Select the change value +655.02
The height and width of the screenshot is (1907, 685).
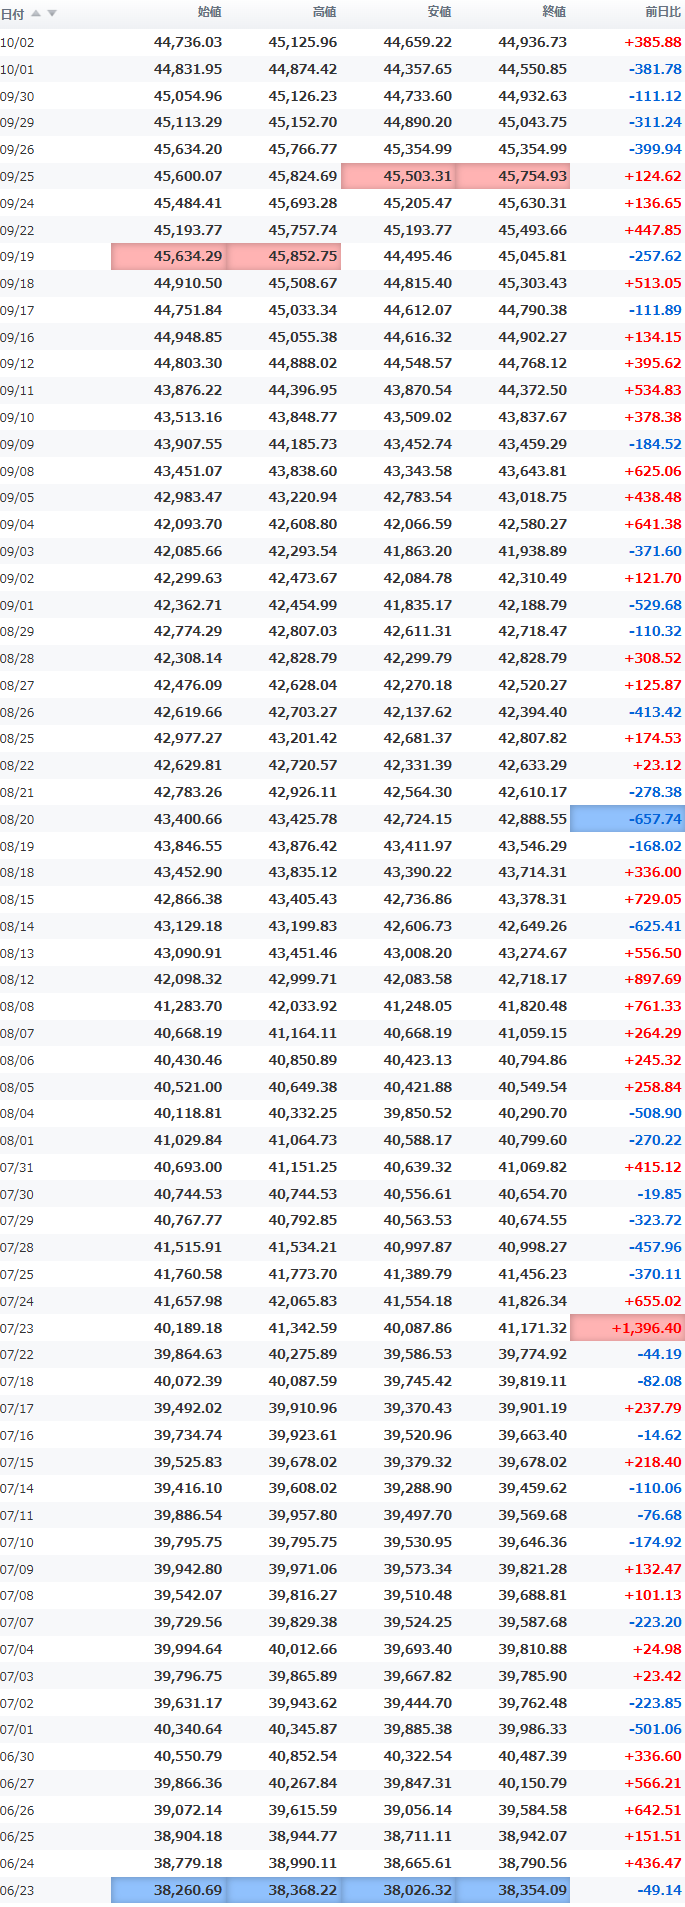click(652, 1301)
